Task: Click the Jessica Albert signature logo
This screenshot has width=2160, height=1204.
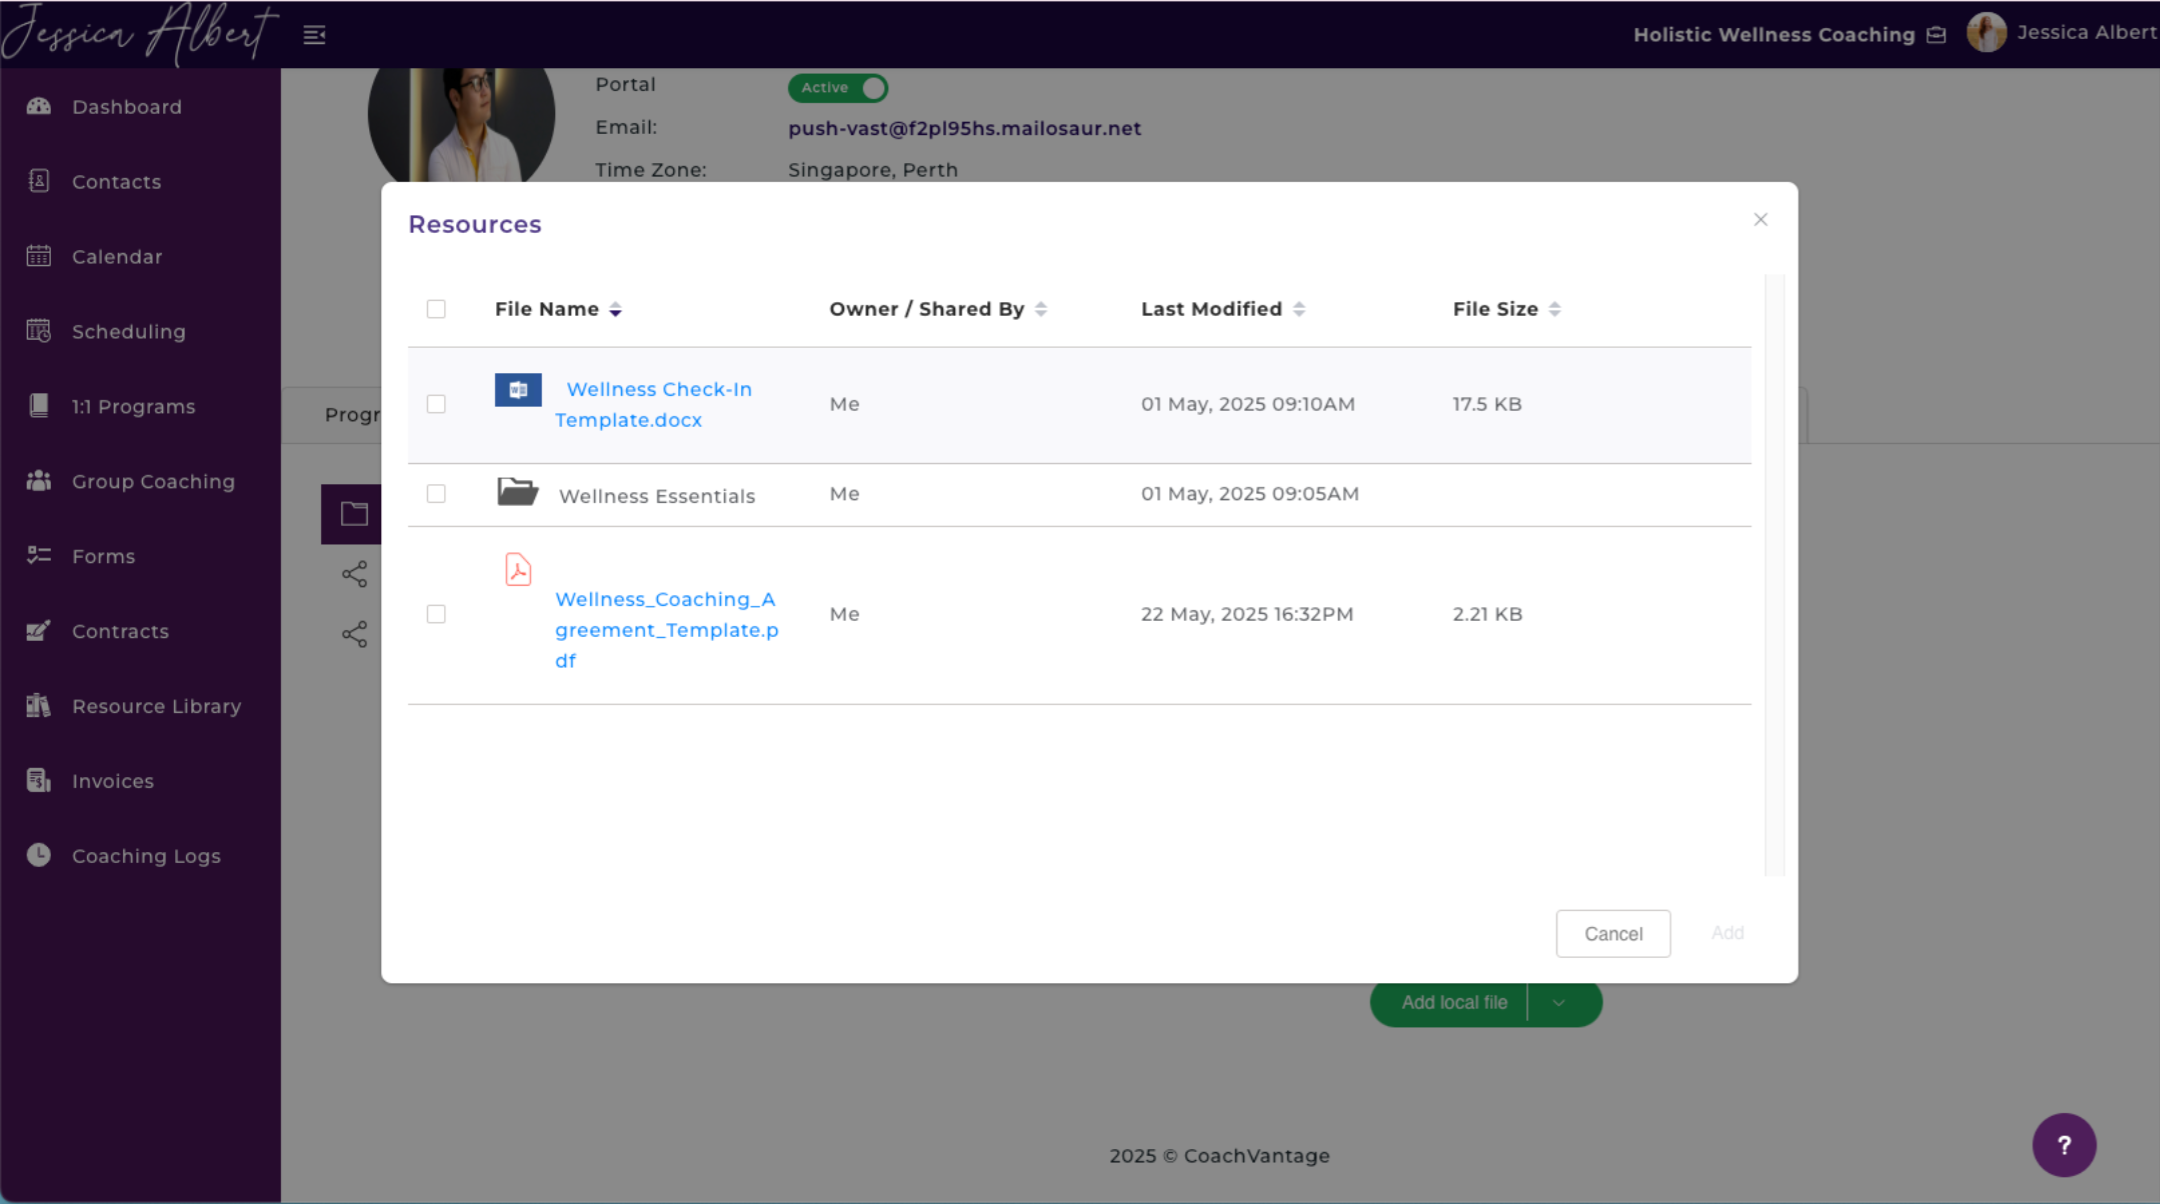Action: click(140, 34)
